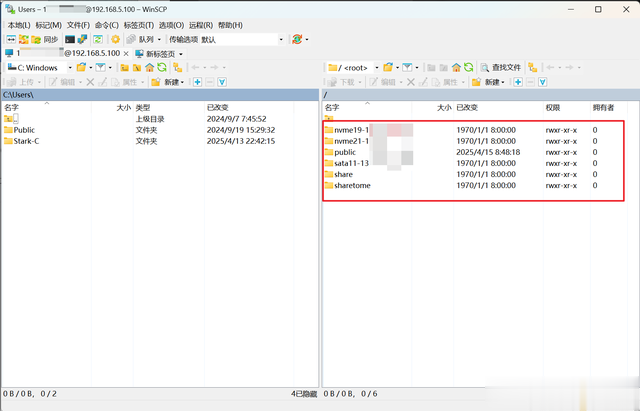Click remote filter funnel icon

pos(407,68)
